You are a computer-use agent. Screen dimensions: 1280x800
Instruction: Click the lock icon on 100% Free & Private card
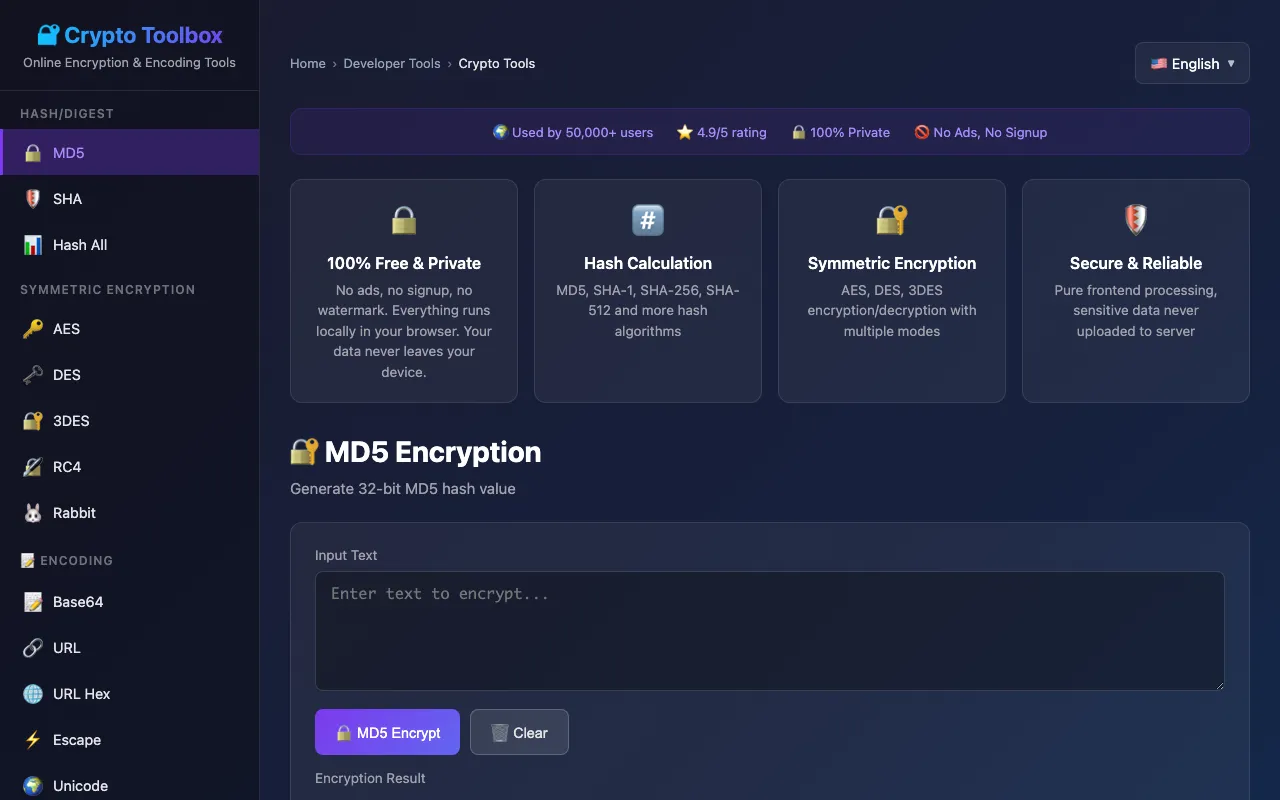coord(404,220)
